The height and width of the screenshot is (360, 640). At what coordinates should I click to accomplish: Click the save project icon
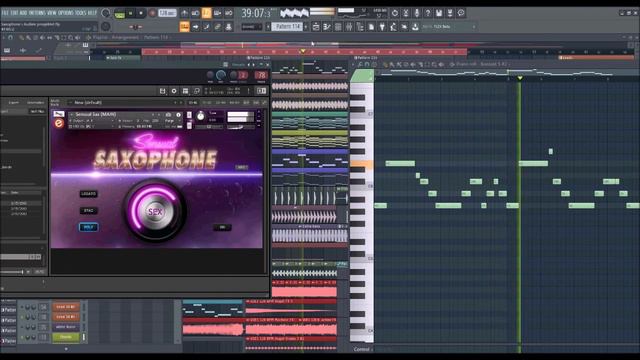coord(438,13)
